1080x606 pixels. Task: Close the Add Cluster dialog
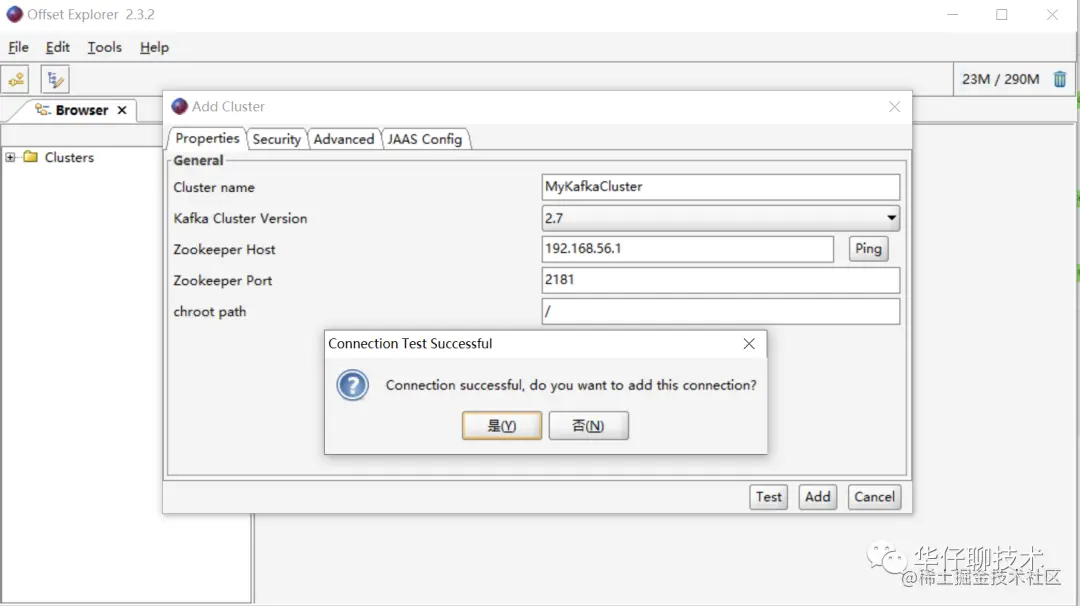(894, 107)
